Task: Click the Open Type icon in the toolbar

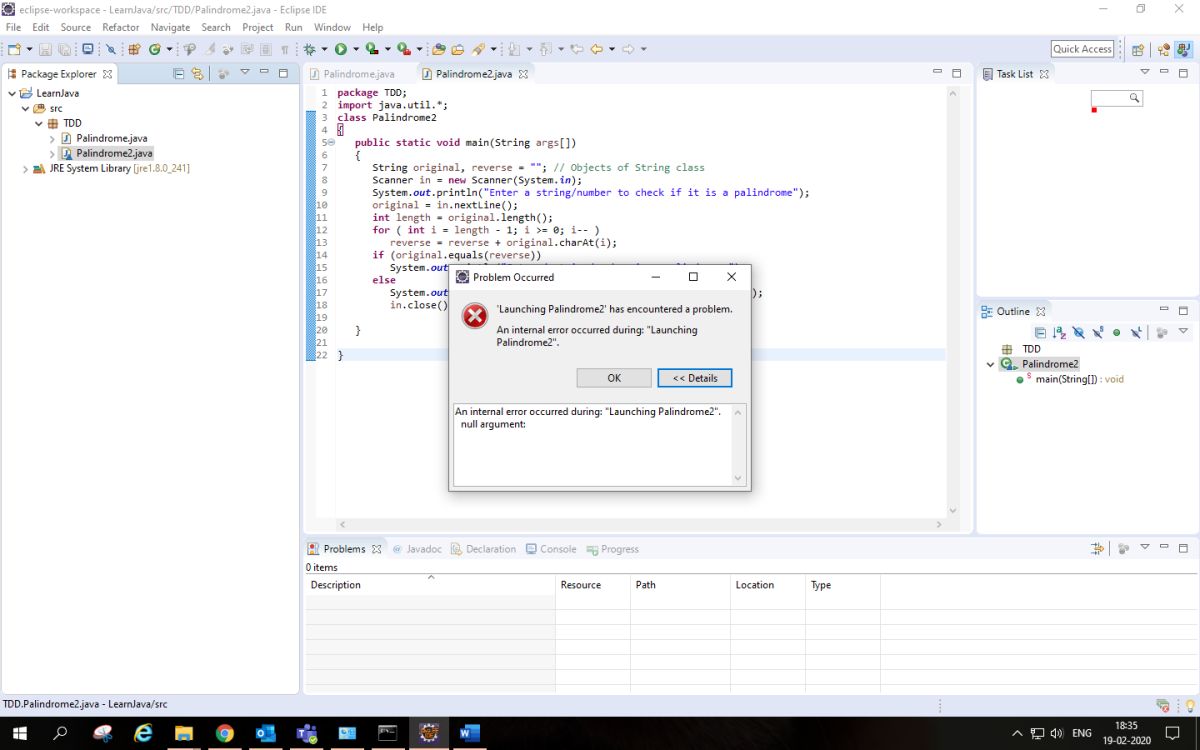Action: (x=438, y=49)
